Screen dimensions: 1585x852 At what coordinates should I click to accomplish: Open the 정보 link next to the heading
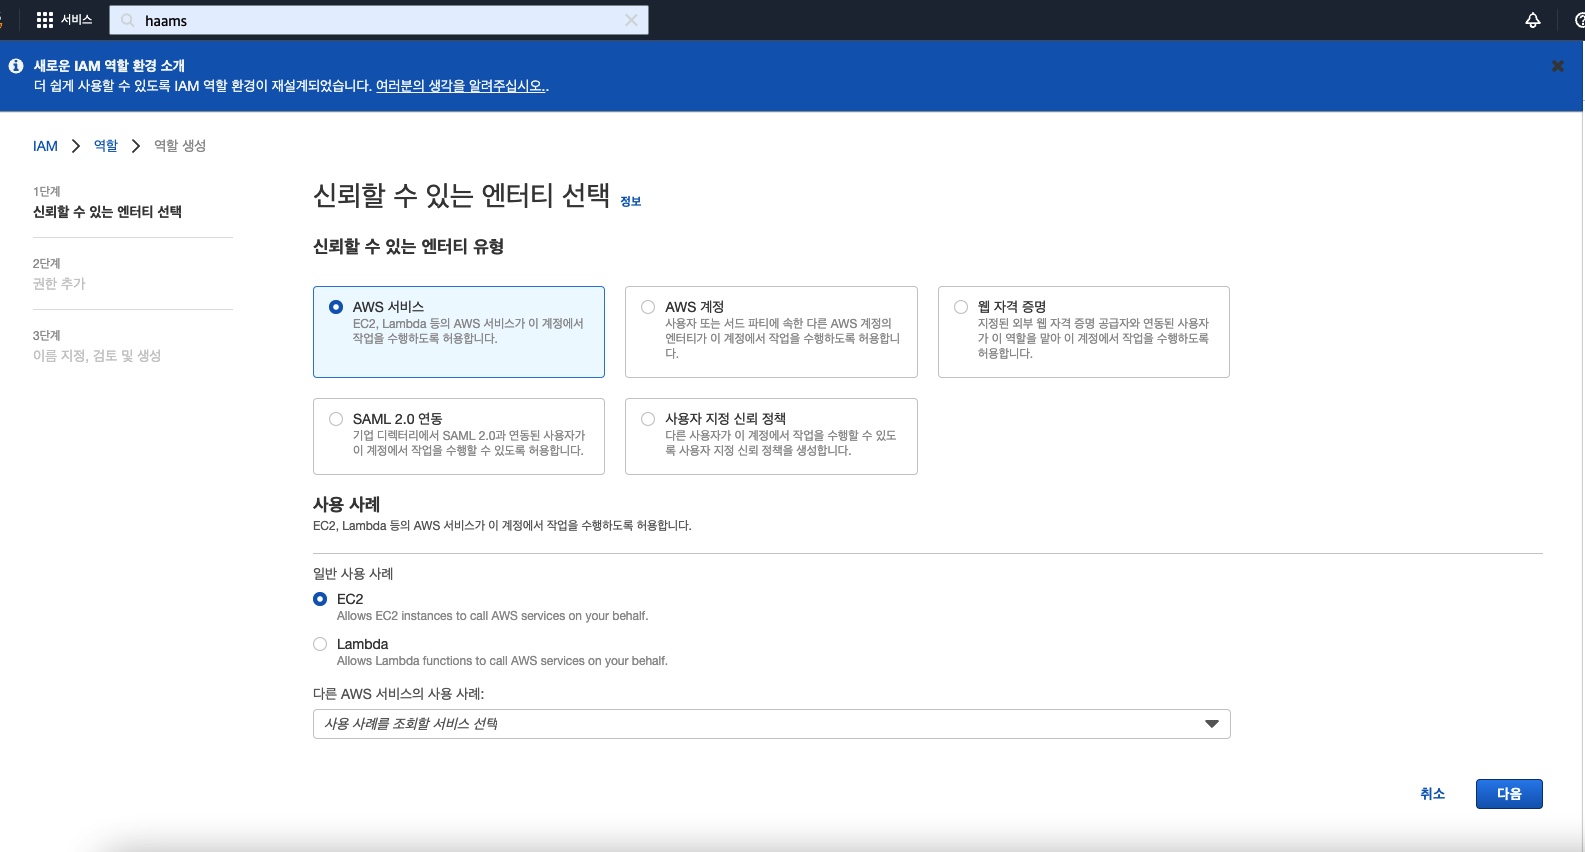click(x=630, y=201)
